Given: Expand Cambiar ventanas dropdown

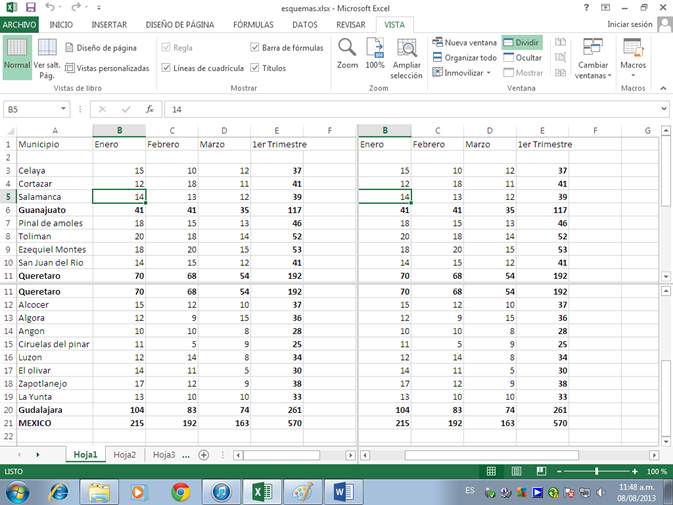Looking at the screenshot, I should (593, 58).
